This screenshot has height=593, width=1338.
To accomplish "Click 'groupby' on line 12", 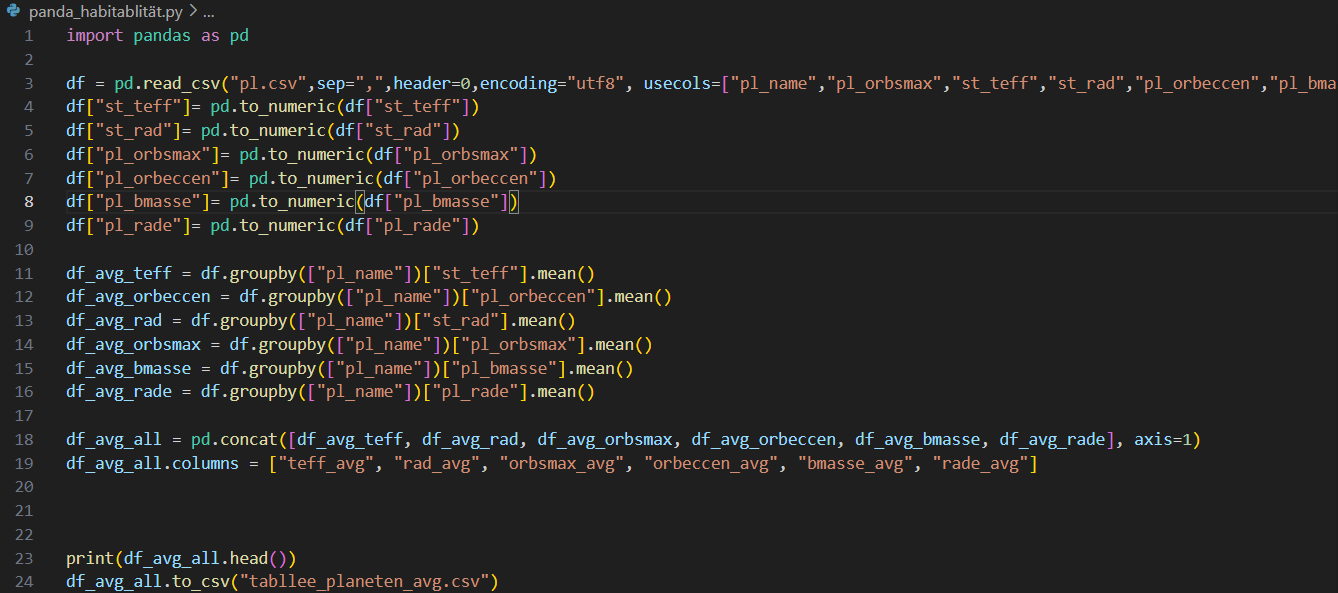I will [302, 297].
